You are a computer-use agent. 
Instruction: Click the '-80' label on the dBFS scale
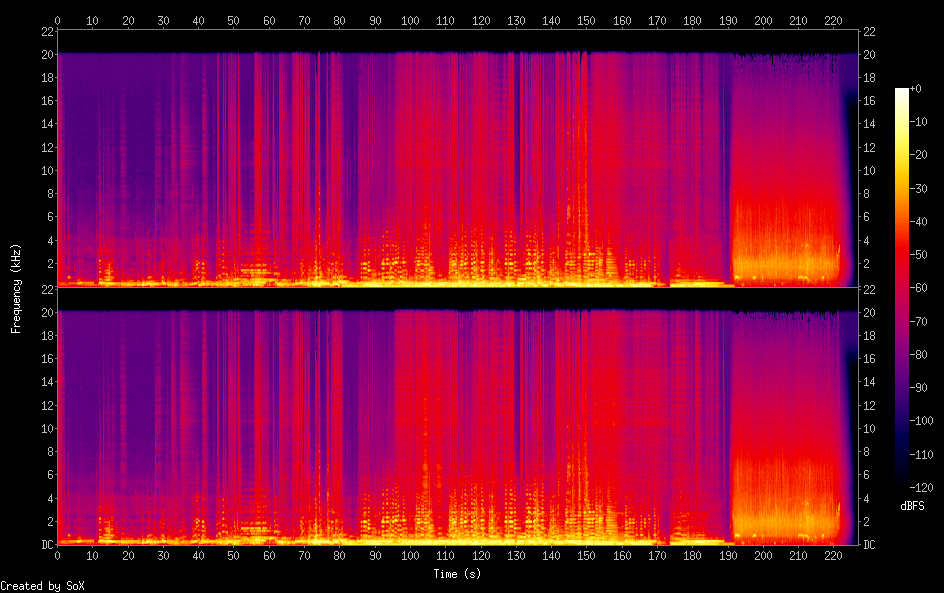coord(919,355)
